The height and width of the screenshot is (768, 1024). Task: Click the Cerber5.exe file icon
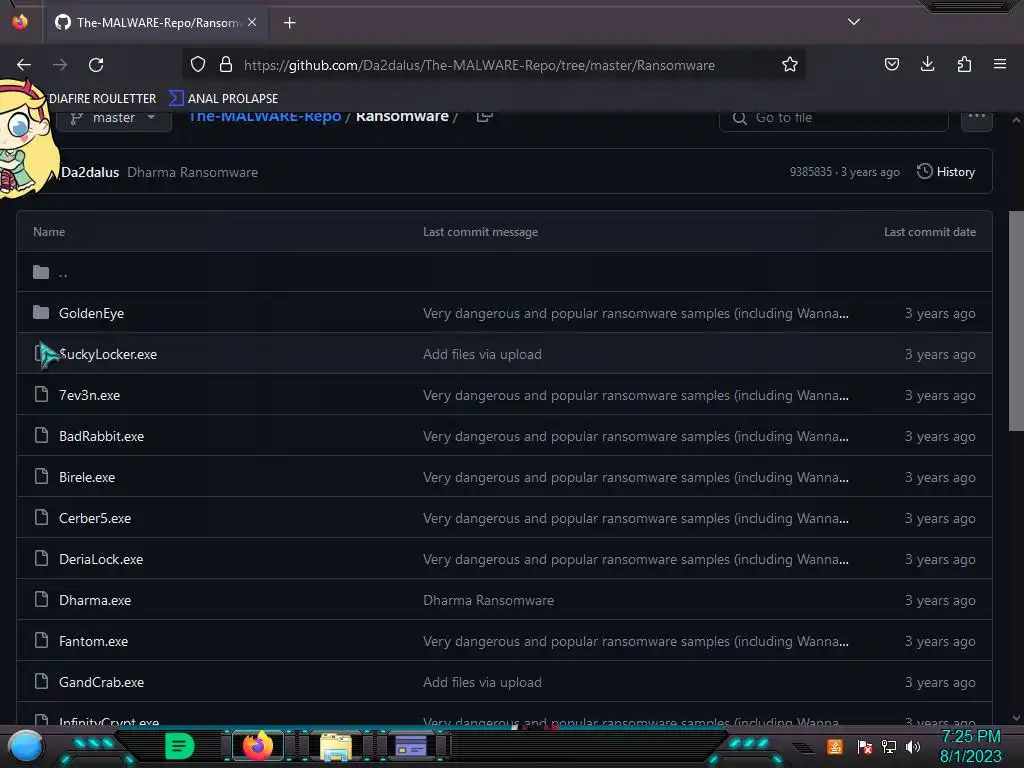tap(41, 518)
